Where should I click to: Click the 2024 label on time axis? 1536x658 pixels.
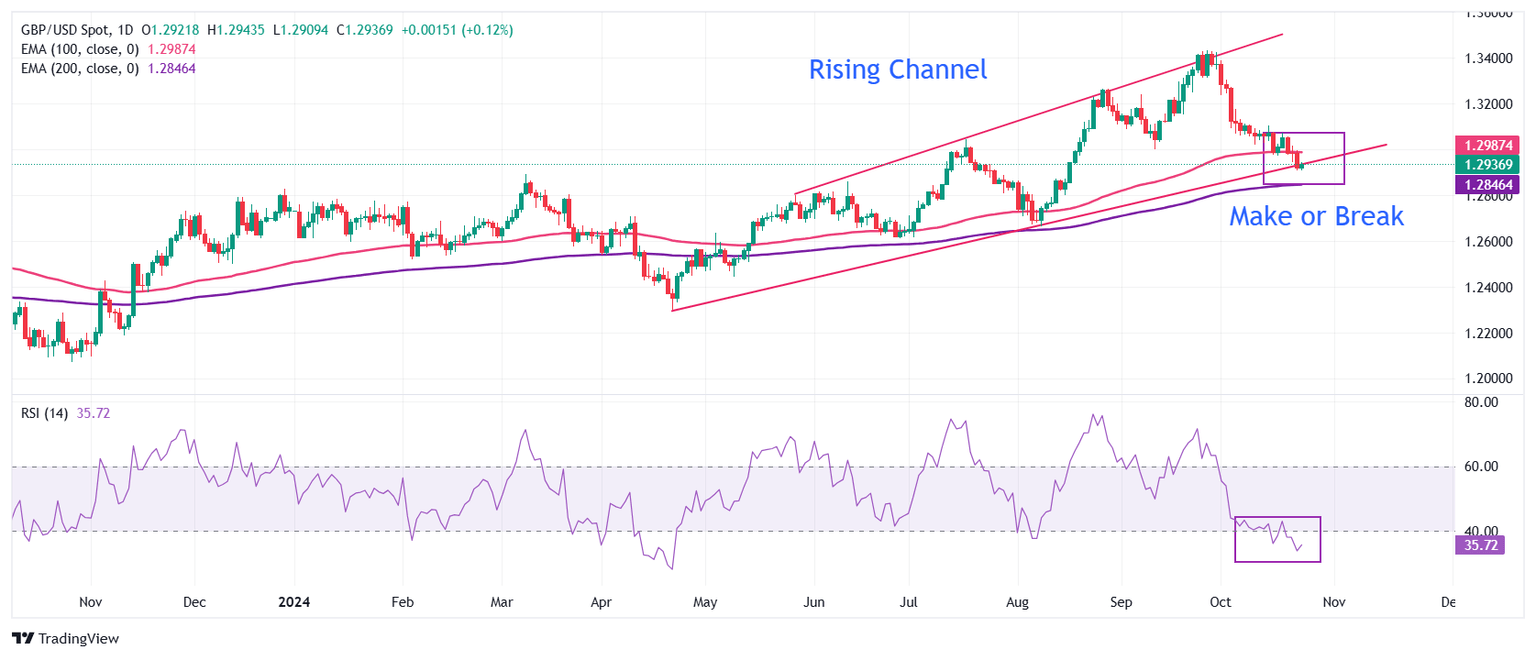coord(295,603)
